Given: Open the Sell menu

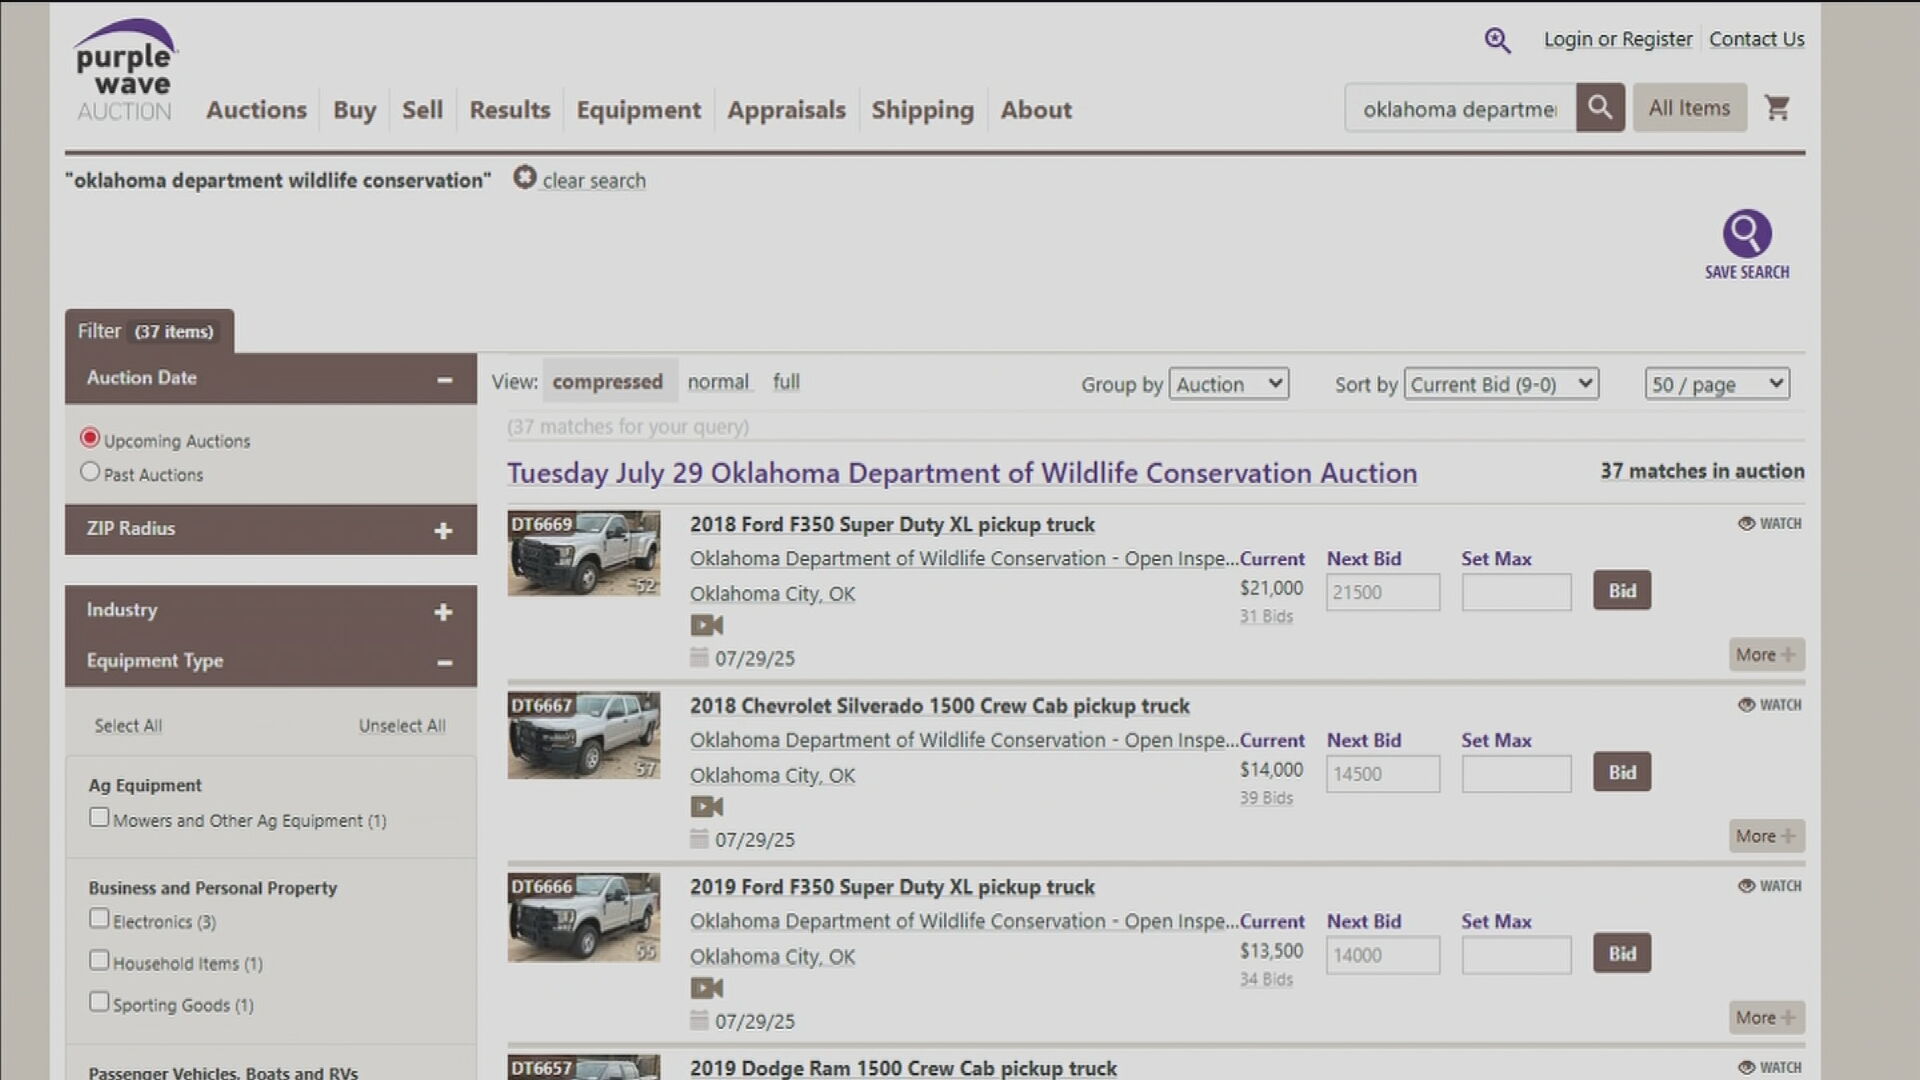Looking at the screenshot, I should [x=422, y=110].
